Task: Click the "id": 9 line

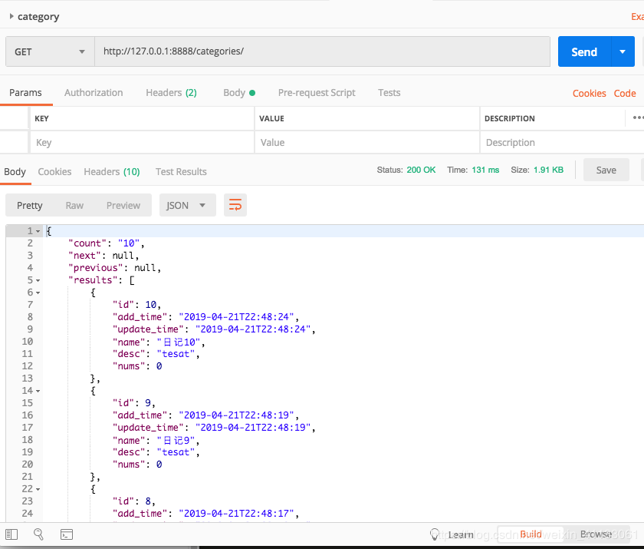Action: point(134,403)
